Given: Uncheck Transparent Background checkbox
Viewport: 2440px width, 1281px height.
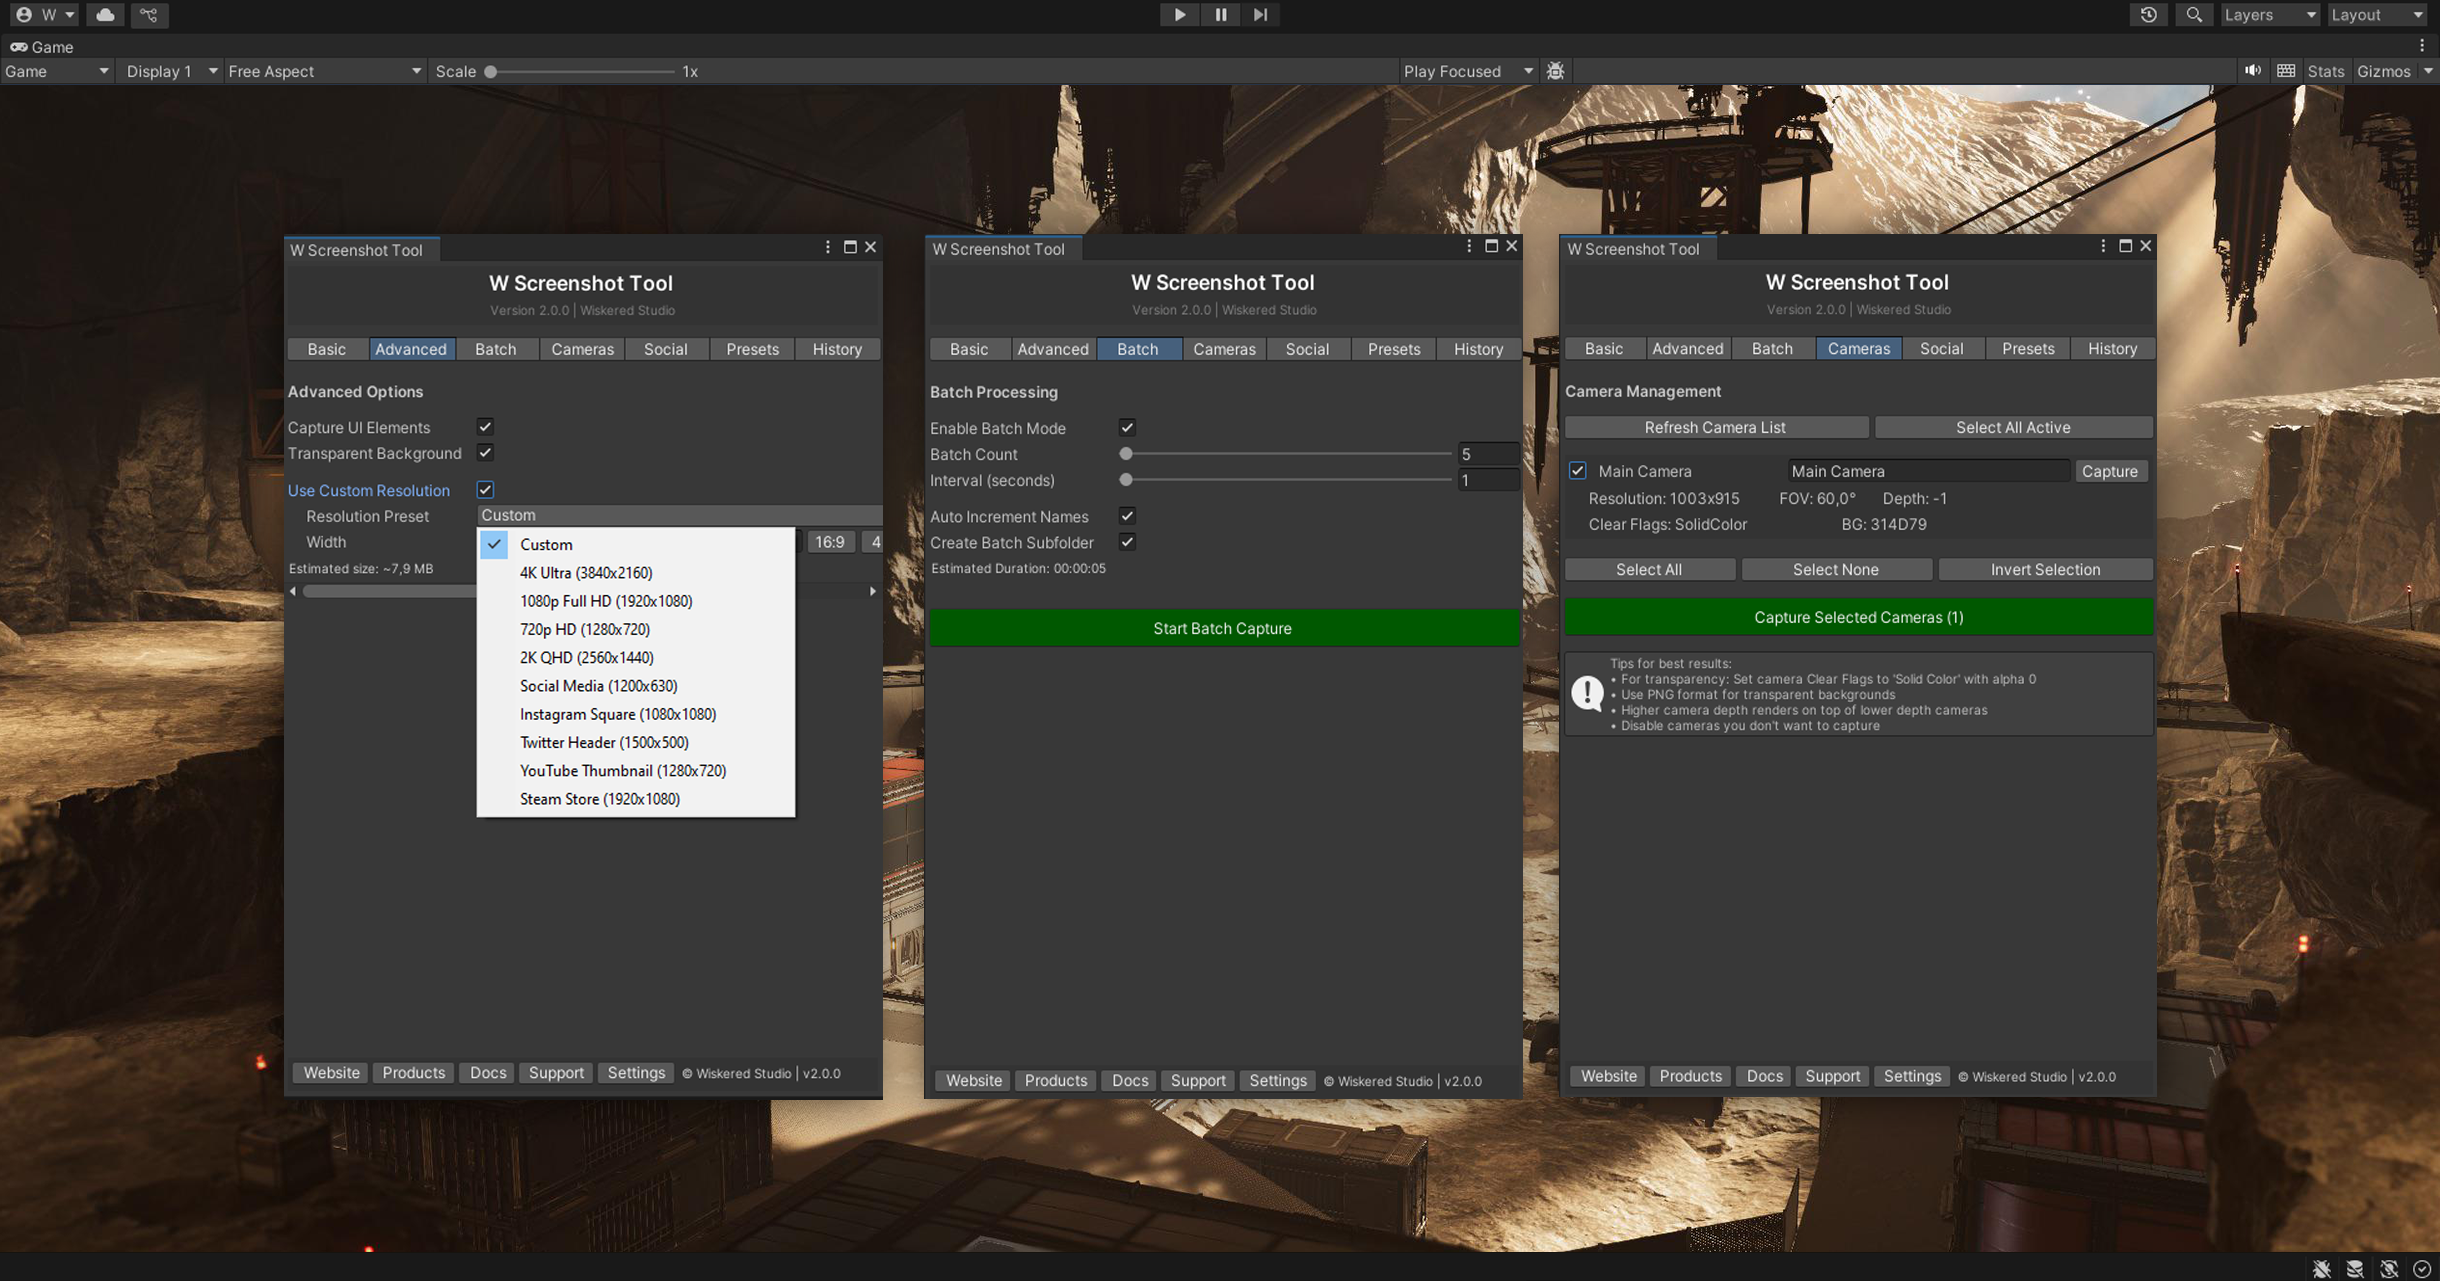Looking at the screenshot, I should pyautogui.click(x=485, y=453).
